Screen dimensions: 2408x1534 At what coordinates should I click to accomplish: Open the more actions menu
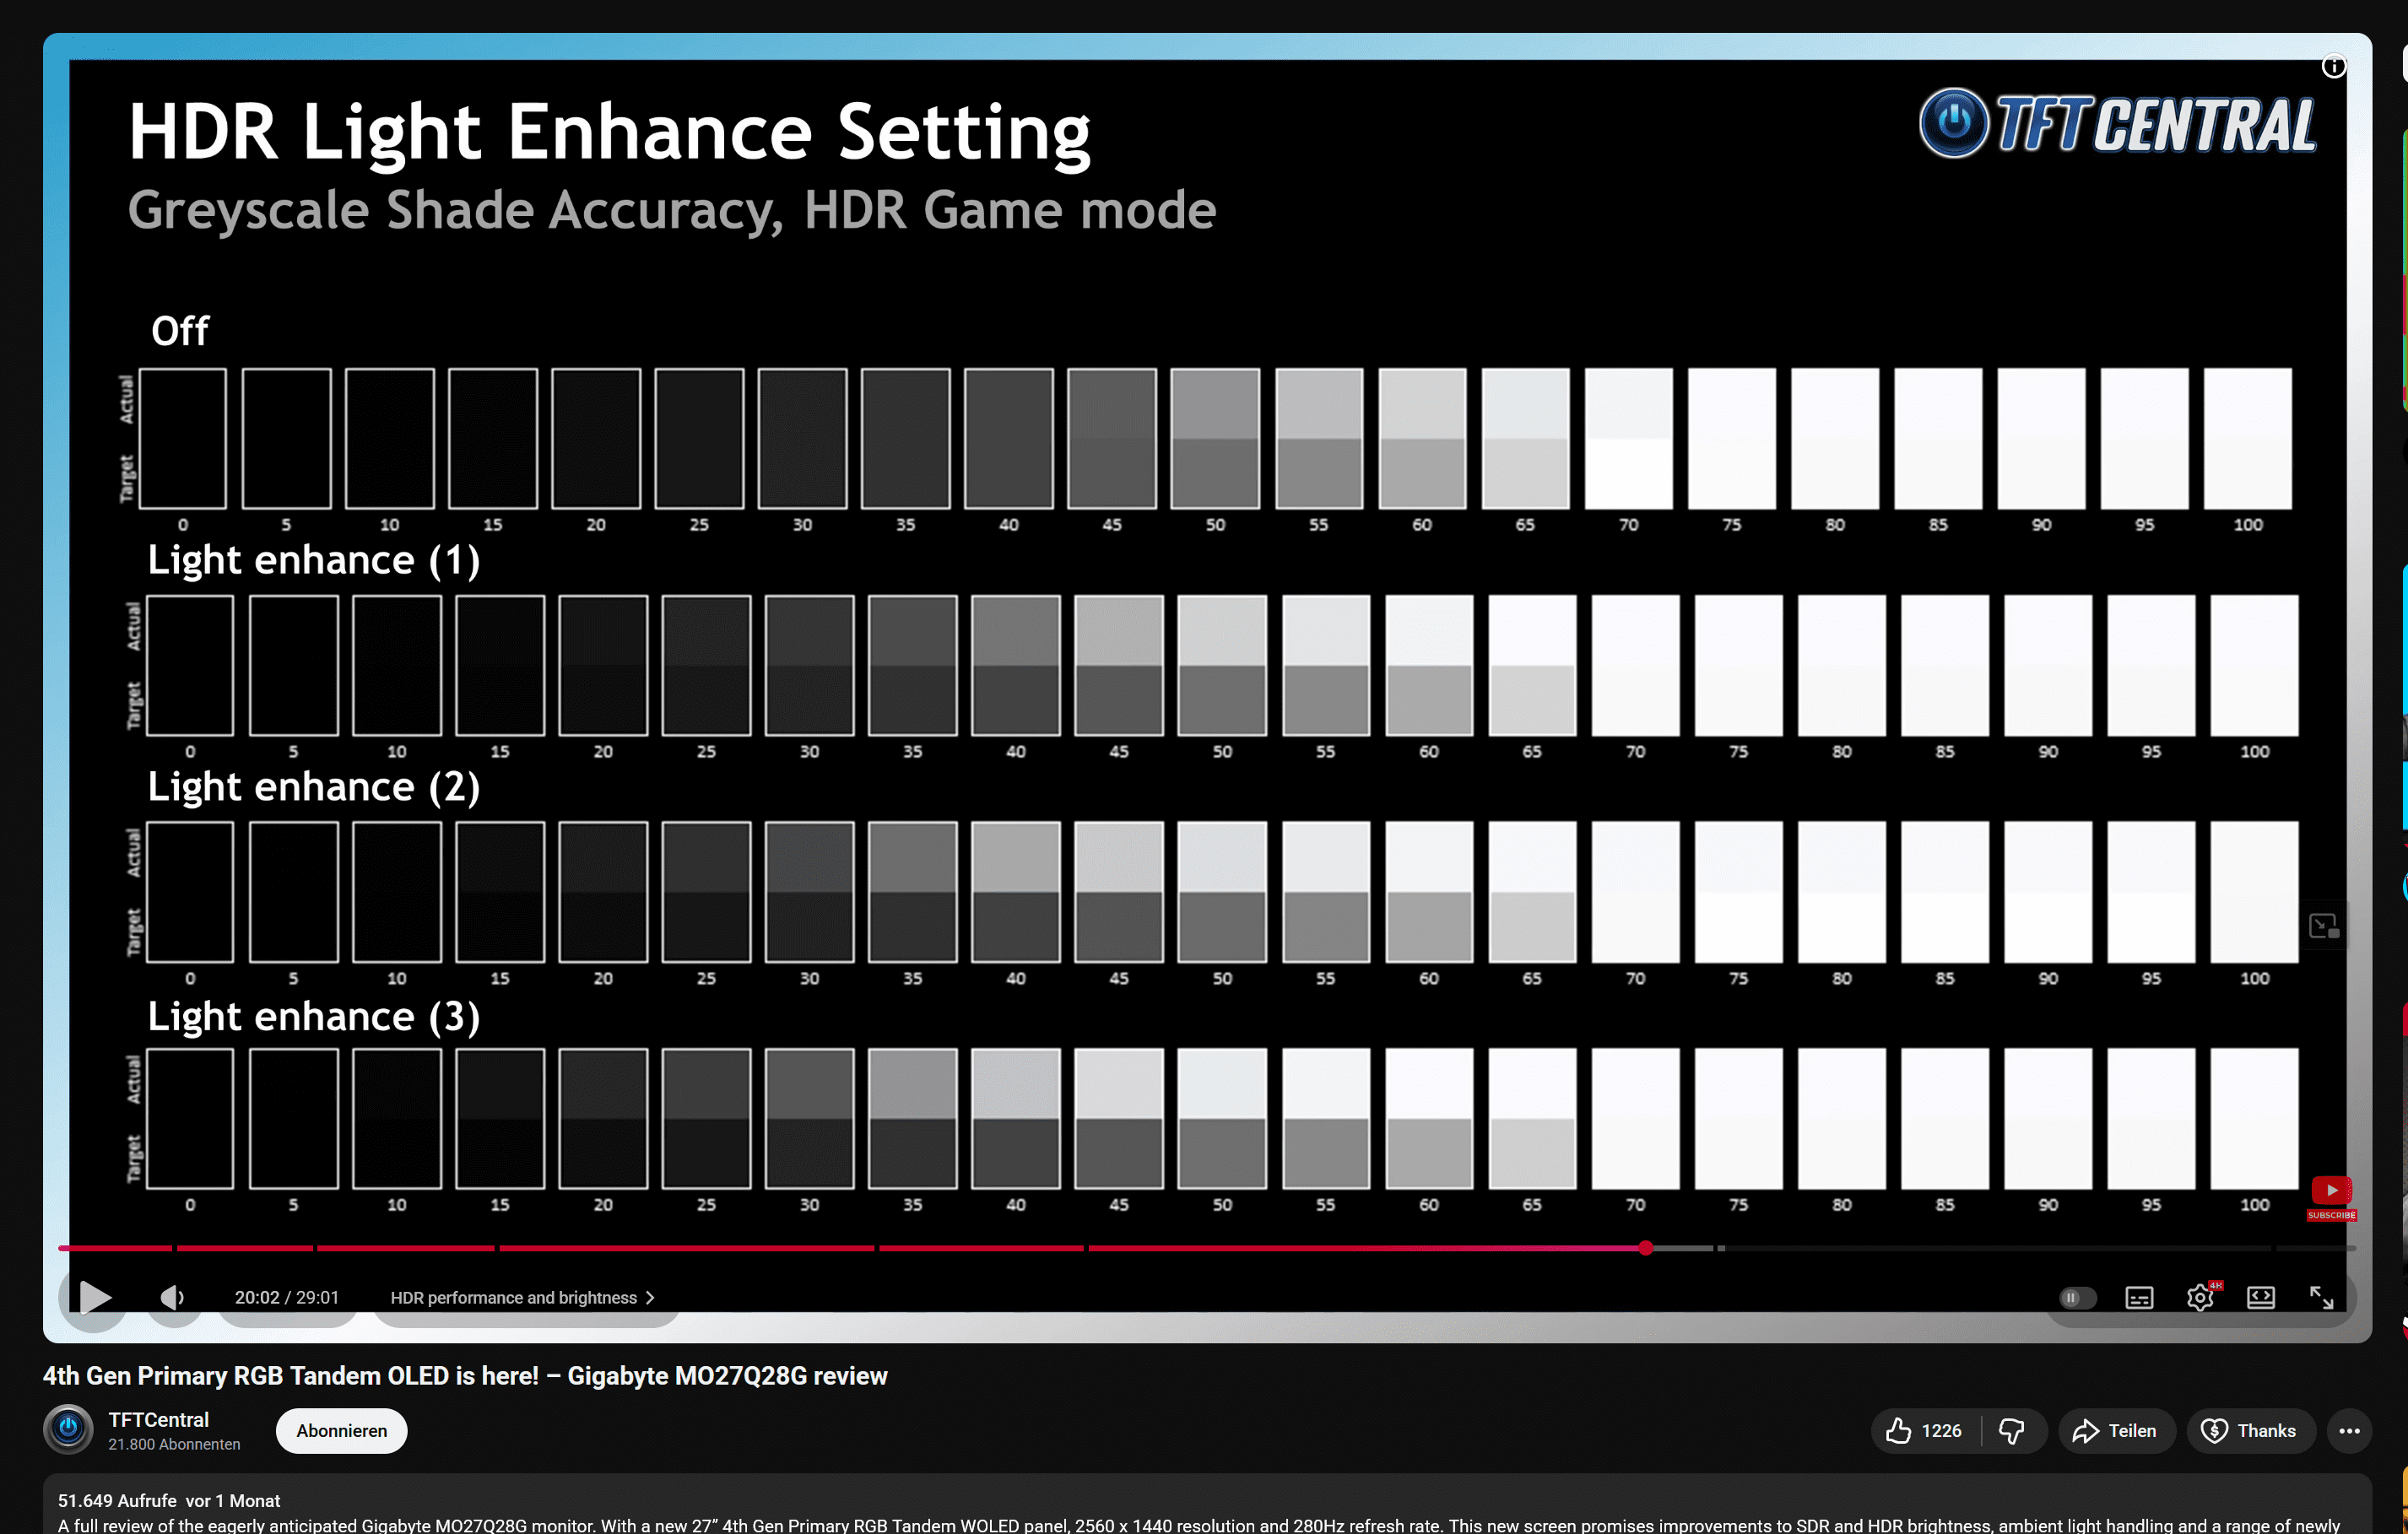click(2349, 1430)
